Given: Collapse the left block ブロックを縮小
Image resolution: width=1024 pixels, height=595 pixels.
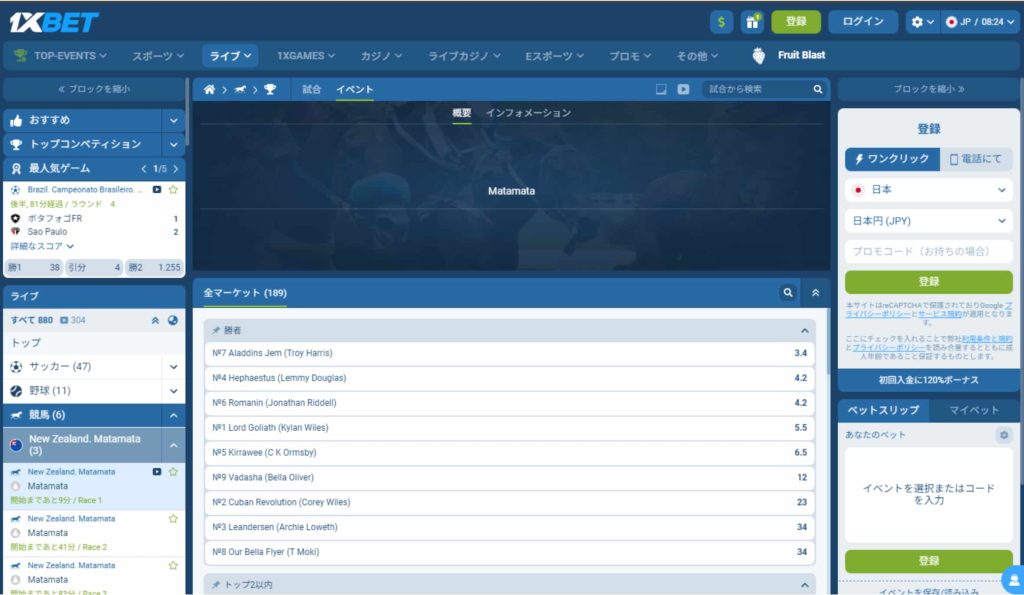Looking at the screenshot, I should pos(94,89).
